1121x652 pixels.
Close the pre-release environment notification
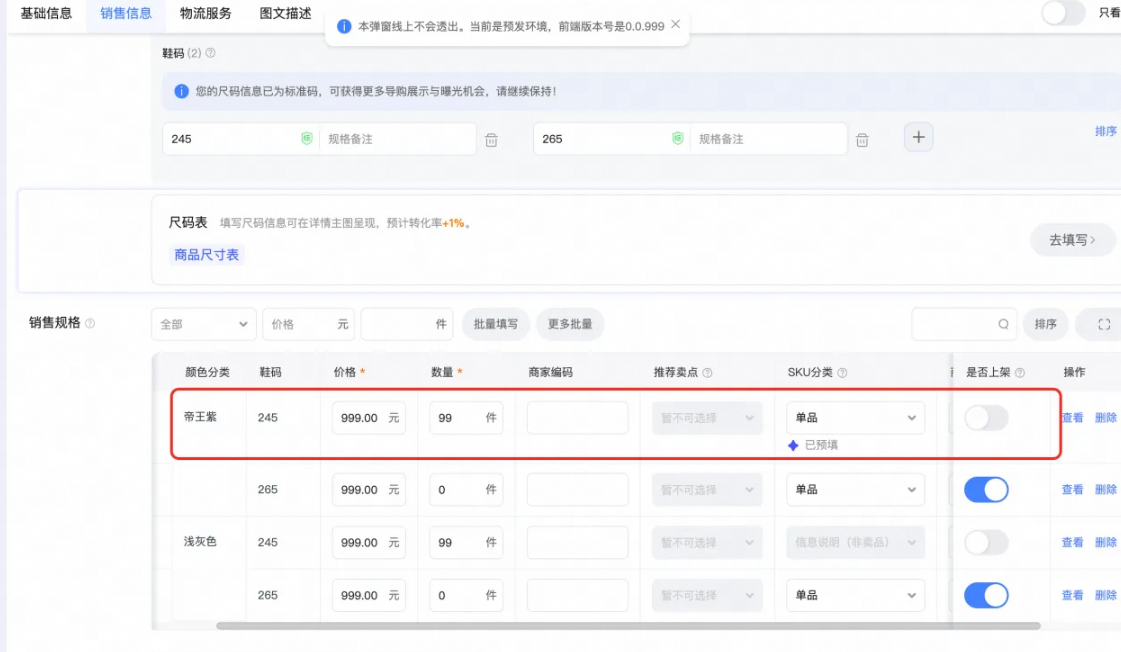676,24
